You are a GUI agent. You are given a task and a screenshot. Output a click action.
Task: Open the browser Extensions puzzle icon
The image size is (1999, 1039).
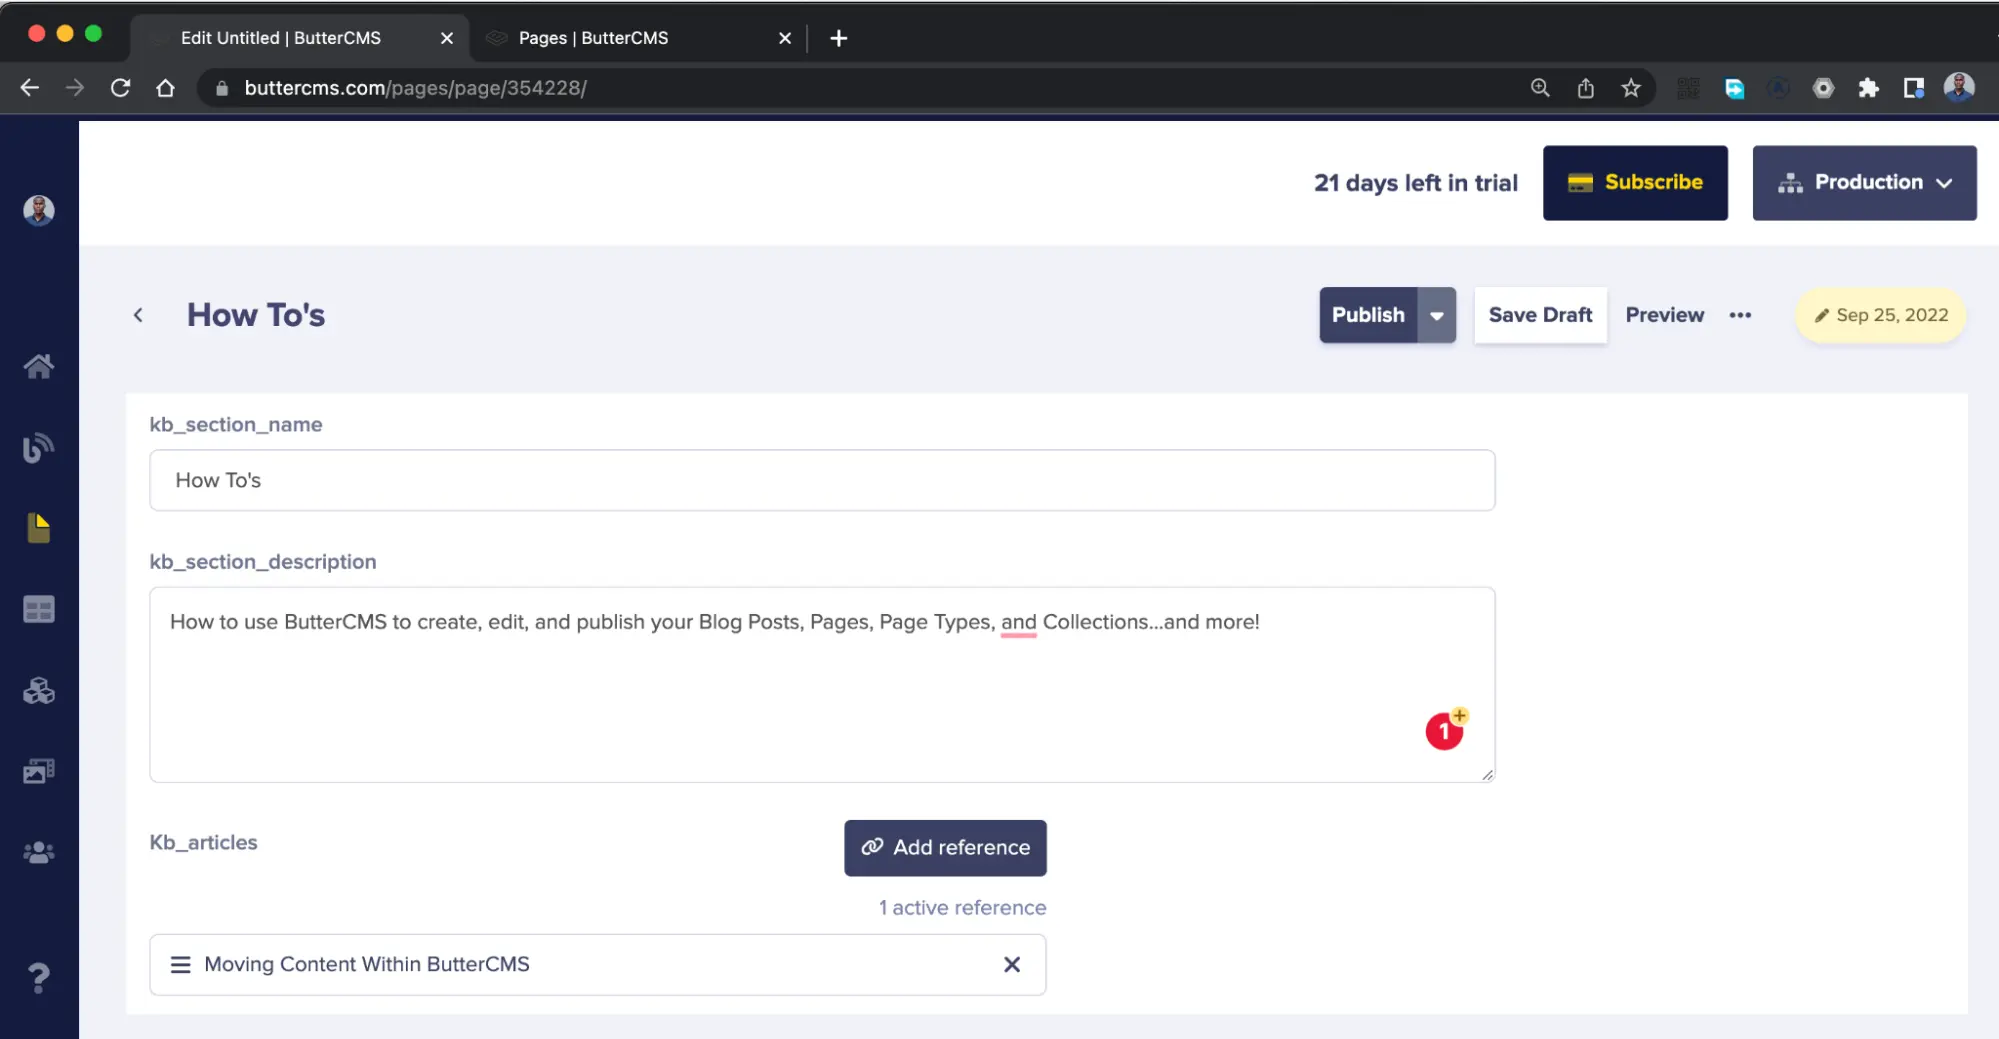(x=1868, y=88)
